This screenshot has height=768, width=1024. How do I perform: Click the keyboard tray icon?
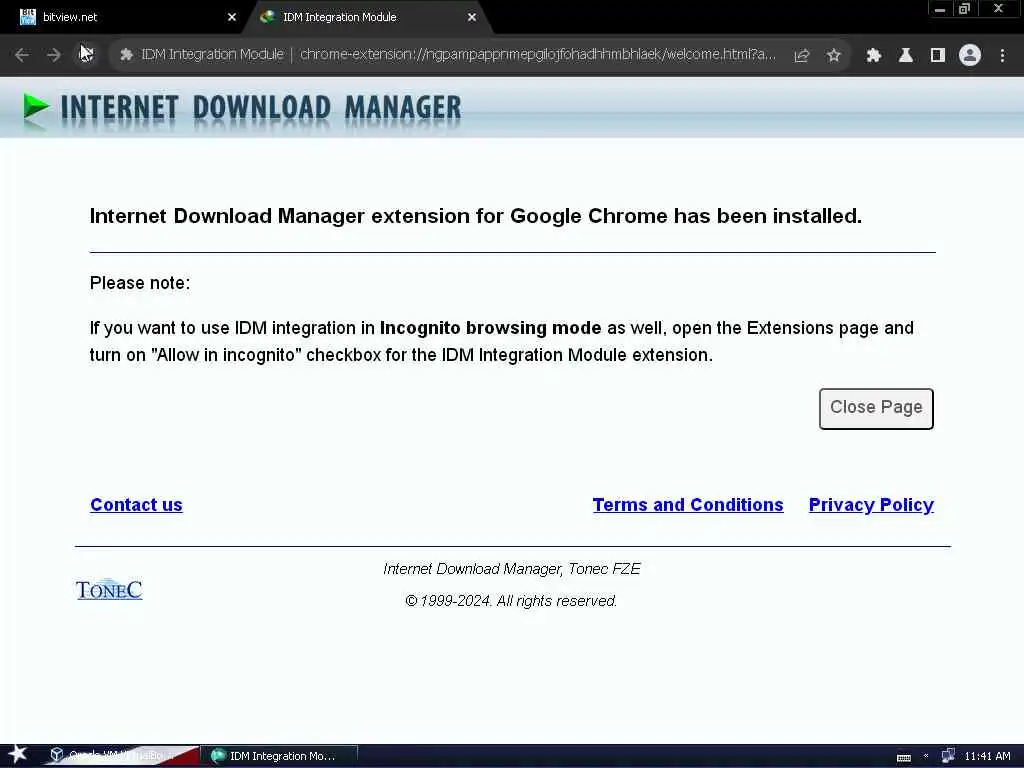pos(904,757)
